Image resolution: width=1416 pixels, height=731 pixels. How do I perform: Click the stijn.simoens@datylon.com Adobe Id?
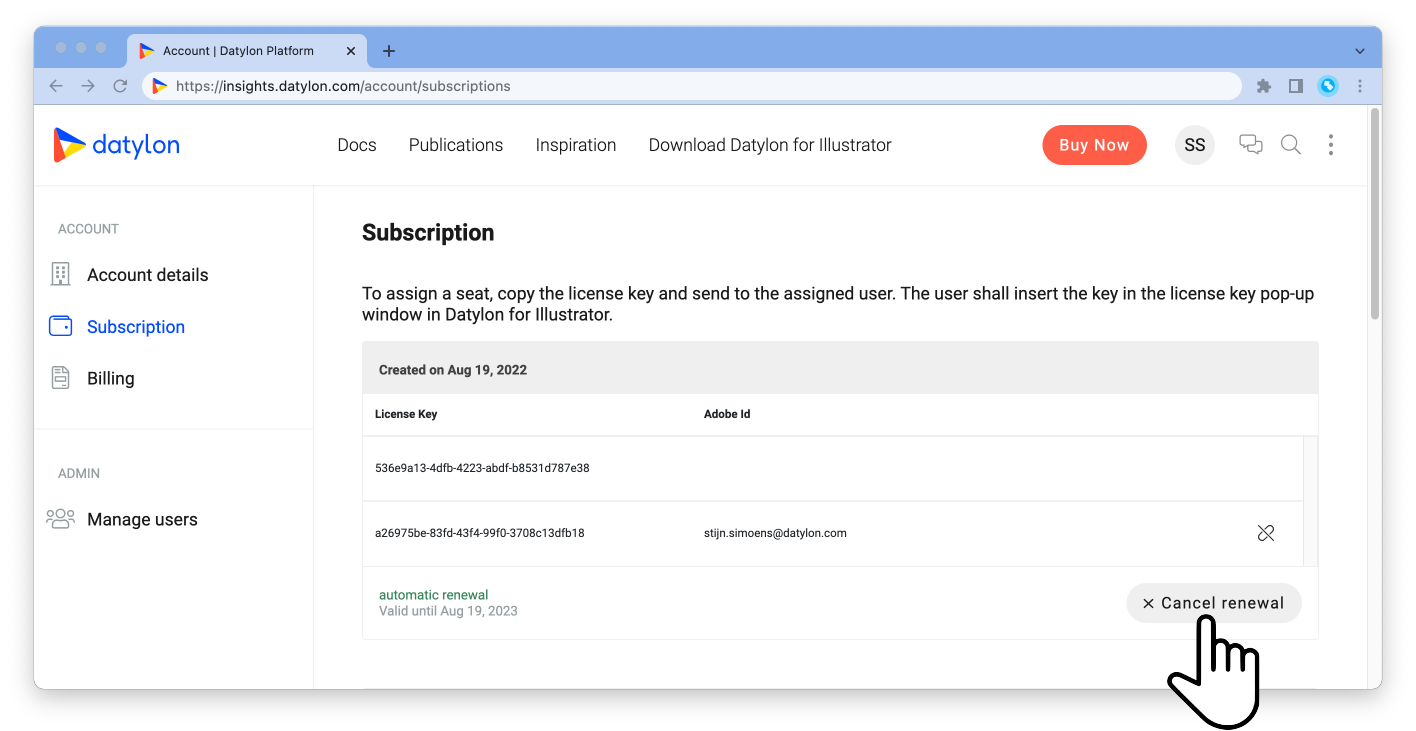point(775,533)
